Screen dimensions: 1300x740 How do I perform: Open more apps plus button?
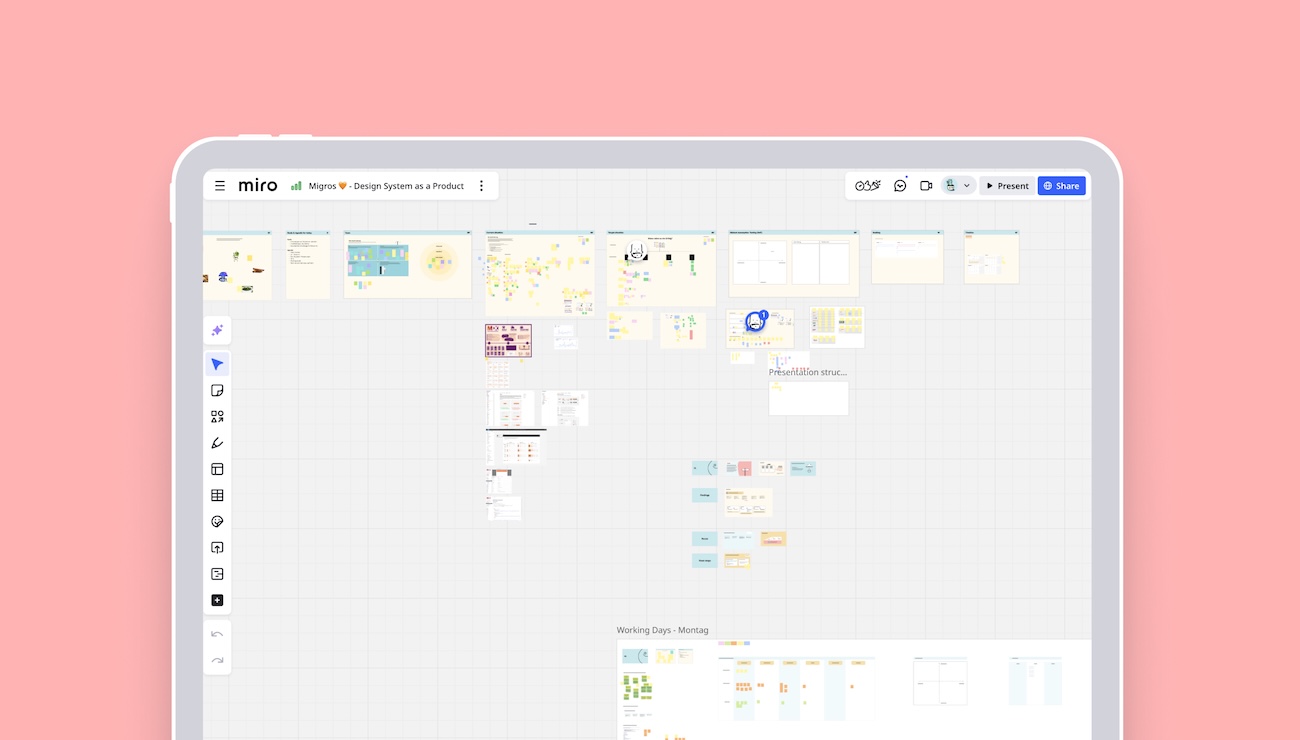[217, 600]
